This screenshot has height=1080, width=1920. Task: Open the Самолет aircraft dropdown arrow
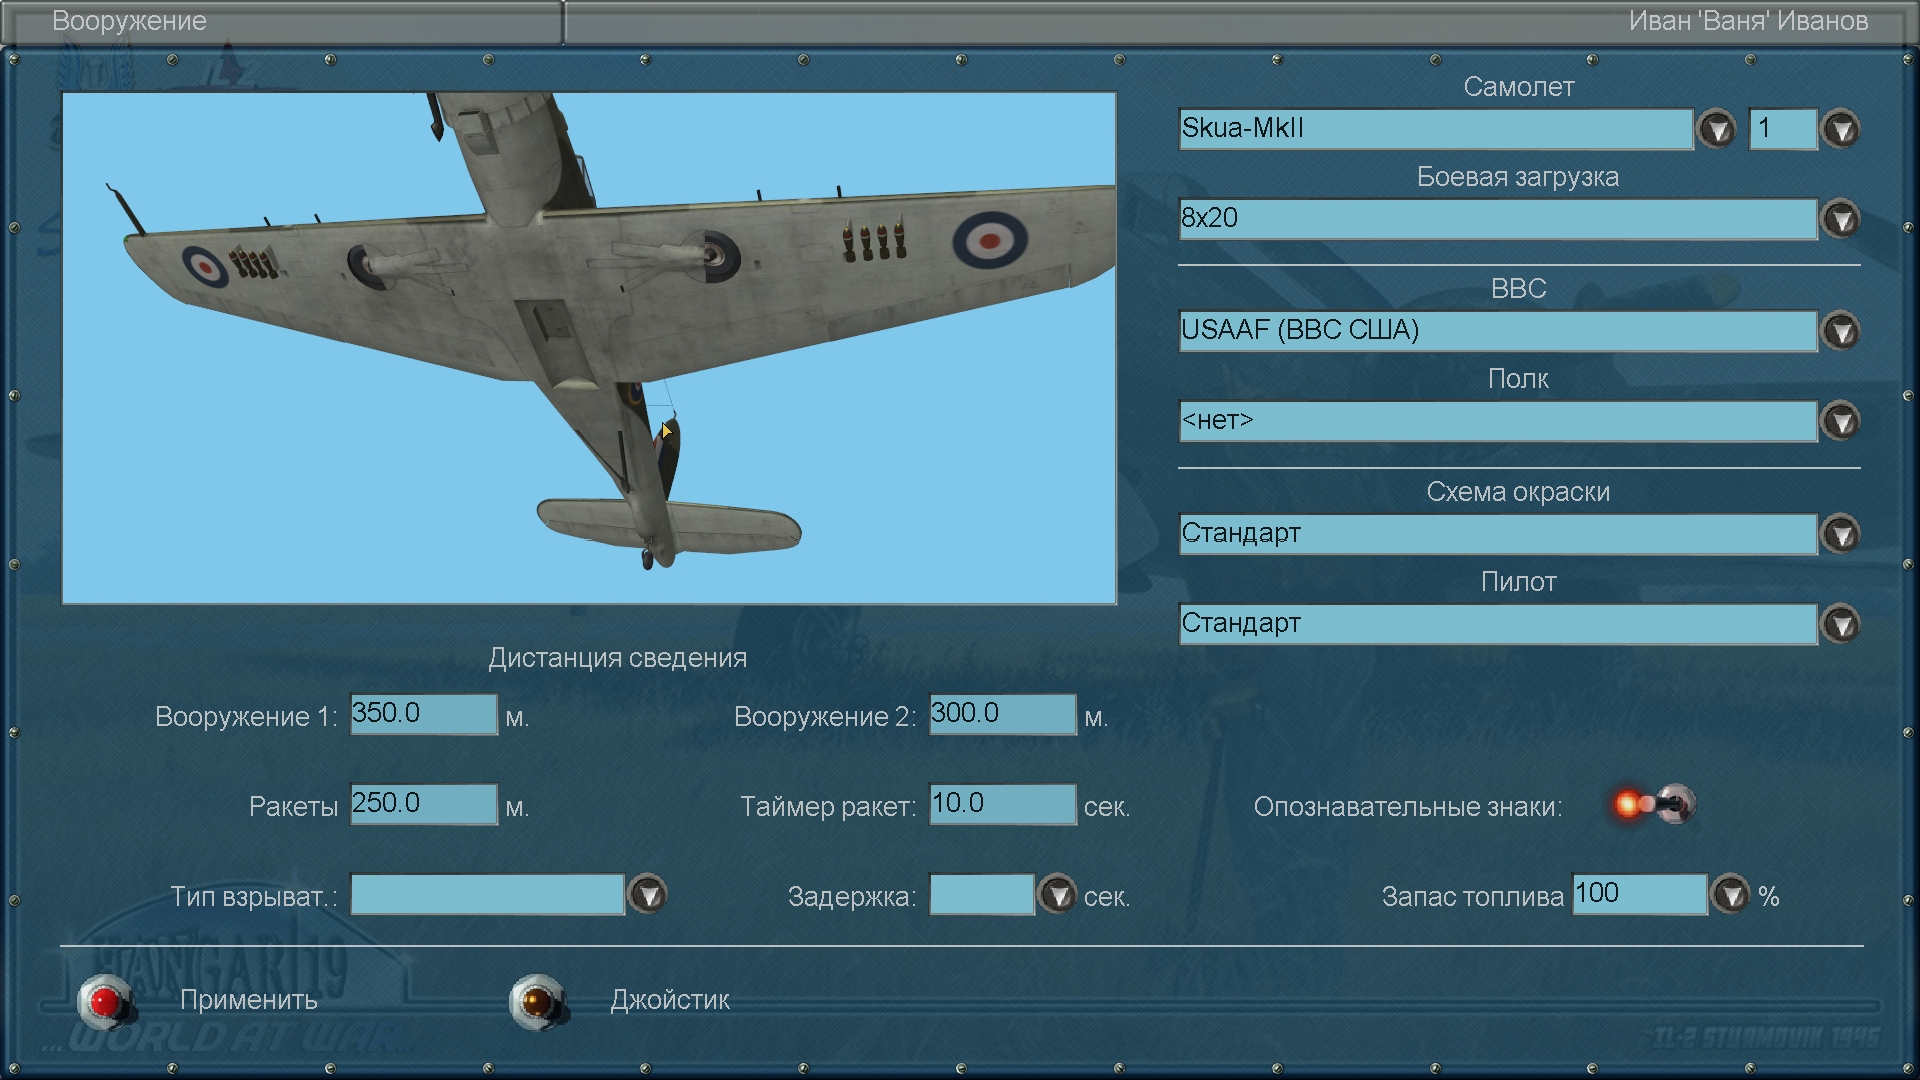1717,130
